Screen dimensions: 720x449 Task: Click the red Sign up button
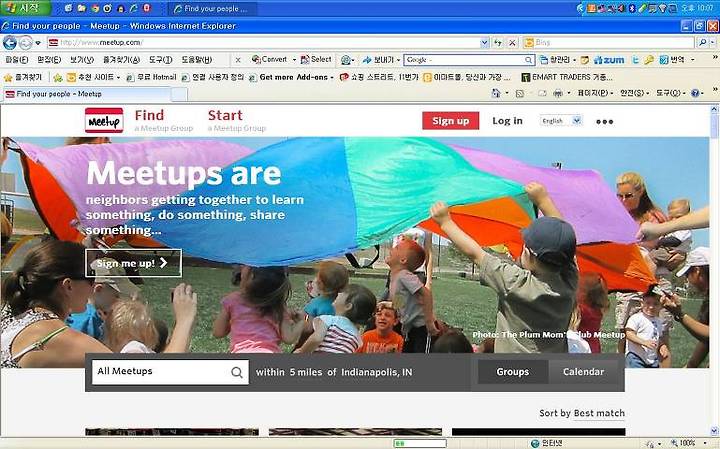(x=450, y=121)
